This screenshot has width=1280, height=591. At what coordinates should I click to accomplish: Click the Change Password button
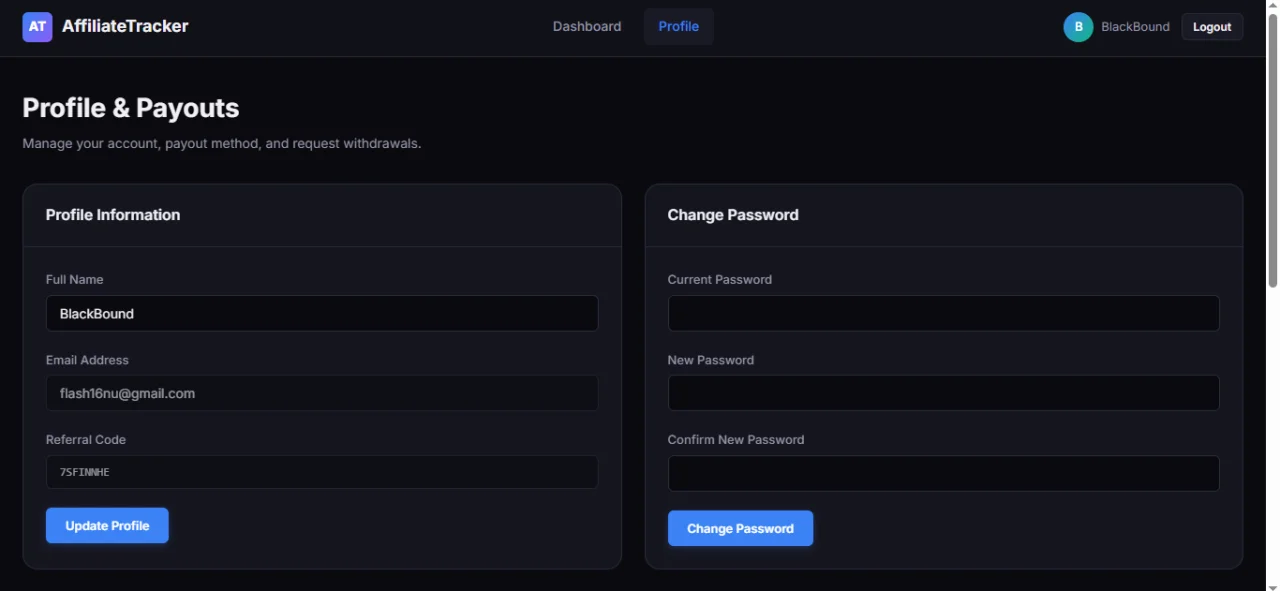point(740,528)
